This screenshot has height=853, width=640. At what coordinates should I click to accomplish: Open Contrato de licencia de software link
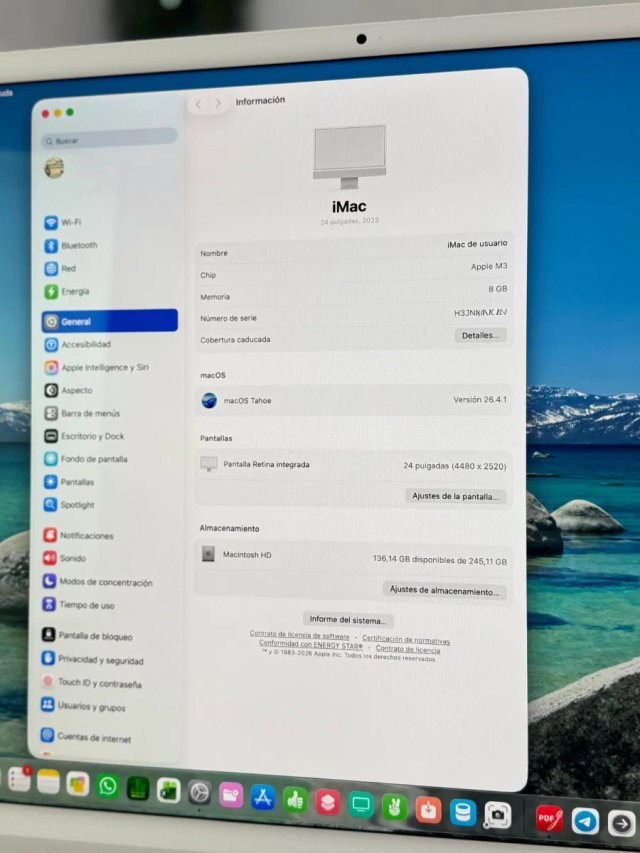[x=299, y=635]
